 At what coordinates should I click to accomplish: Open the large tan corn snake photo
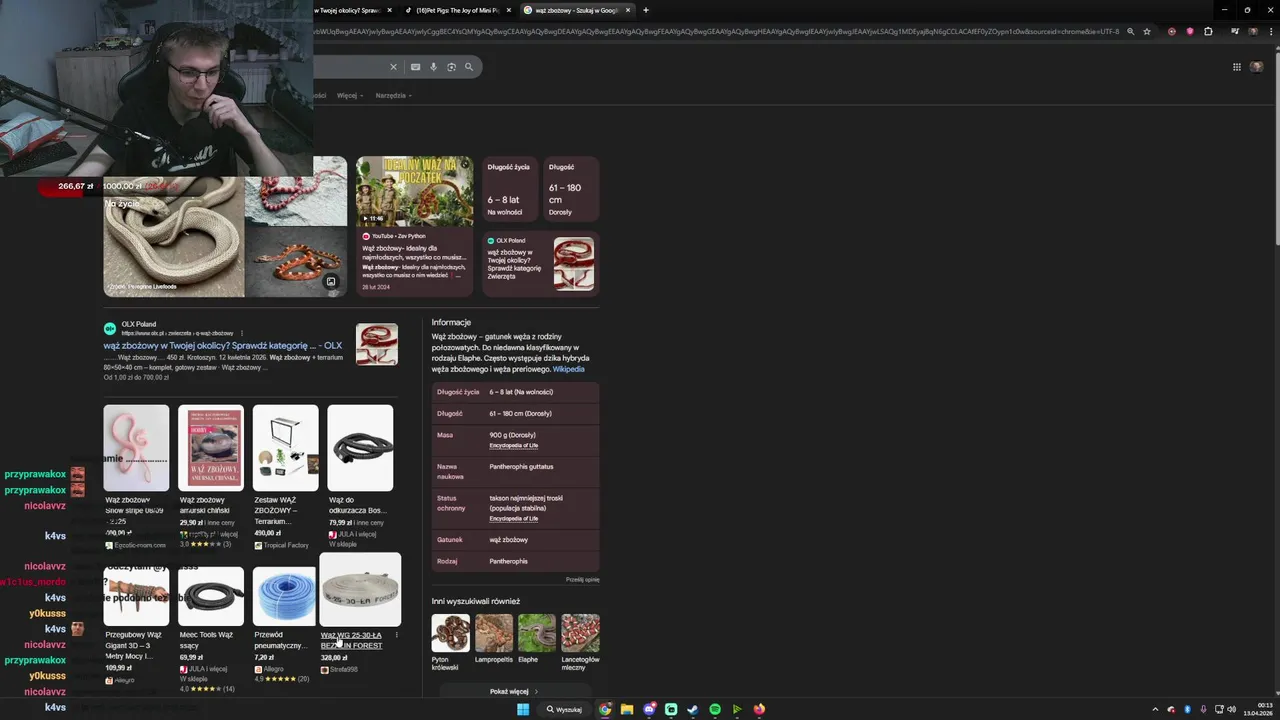coord(174,237)
